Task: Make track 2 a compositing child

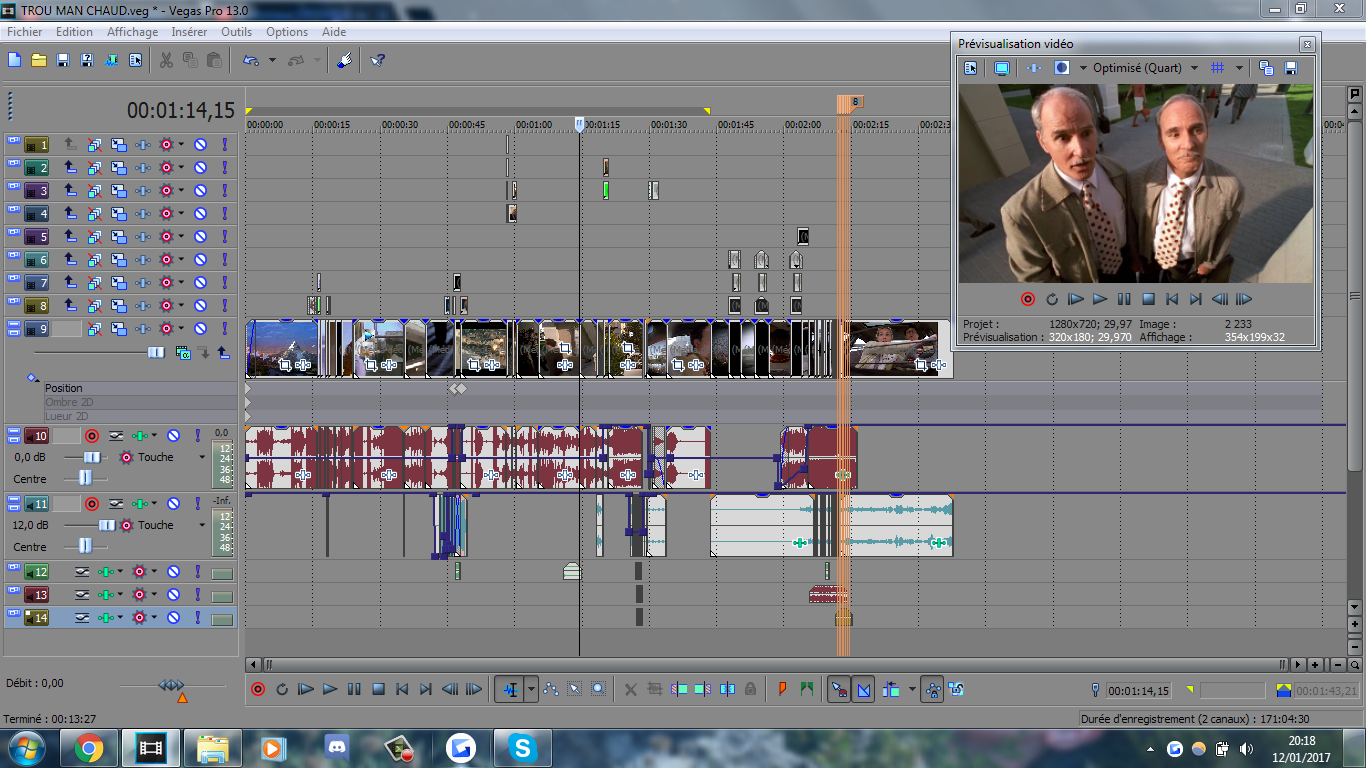Action: [71, 168]
